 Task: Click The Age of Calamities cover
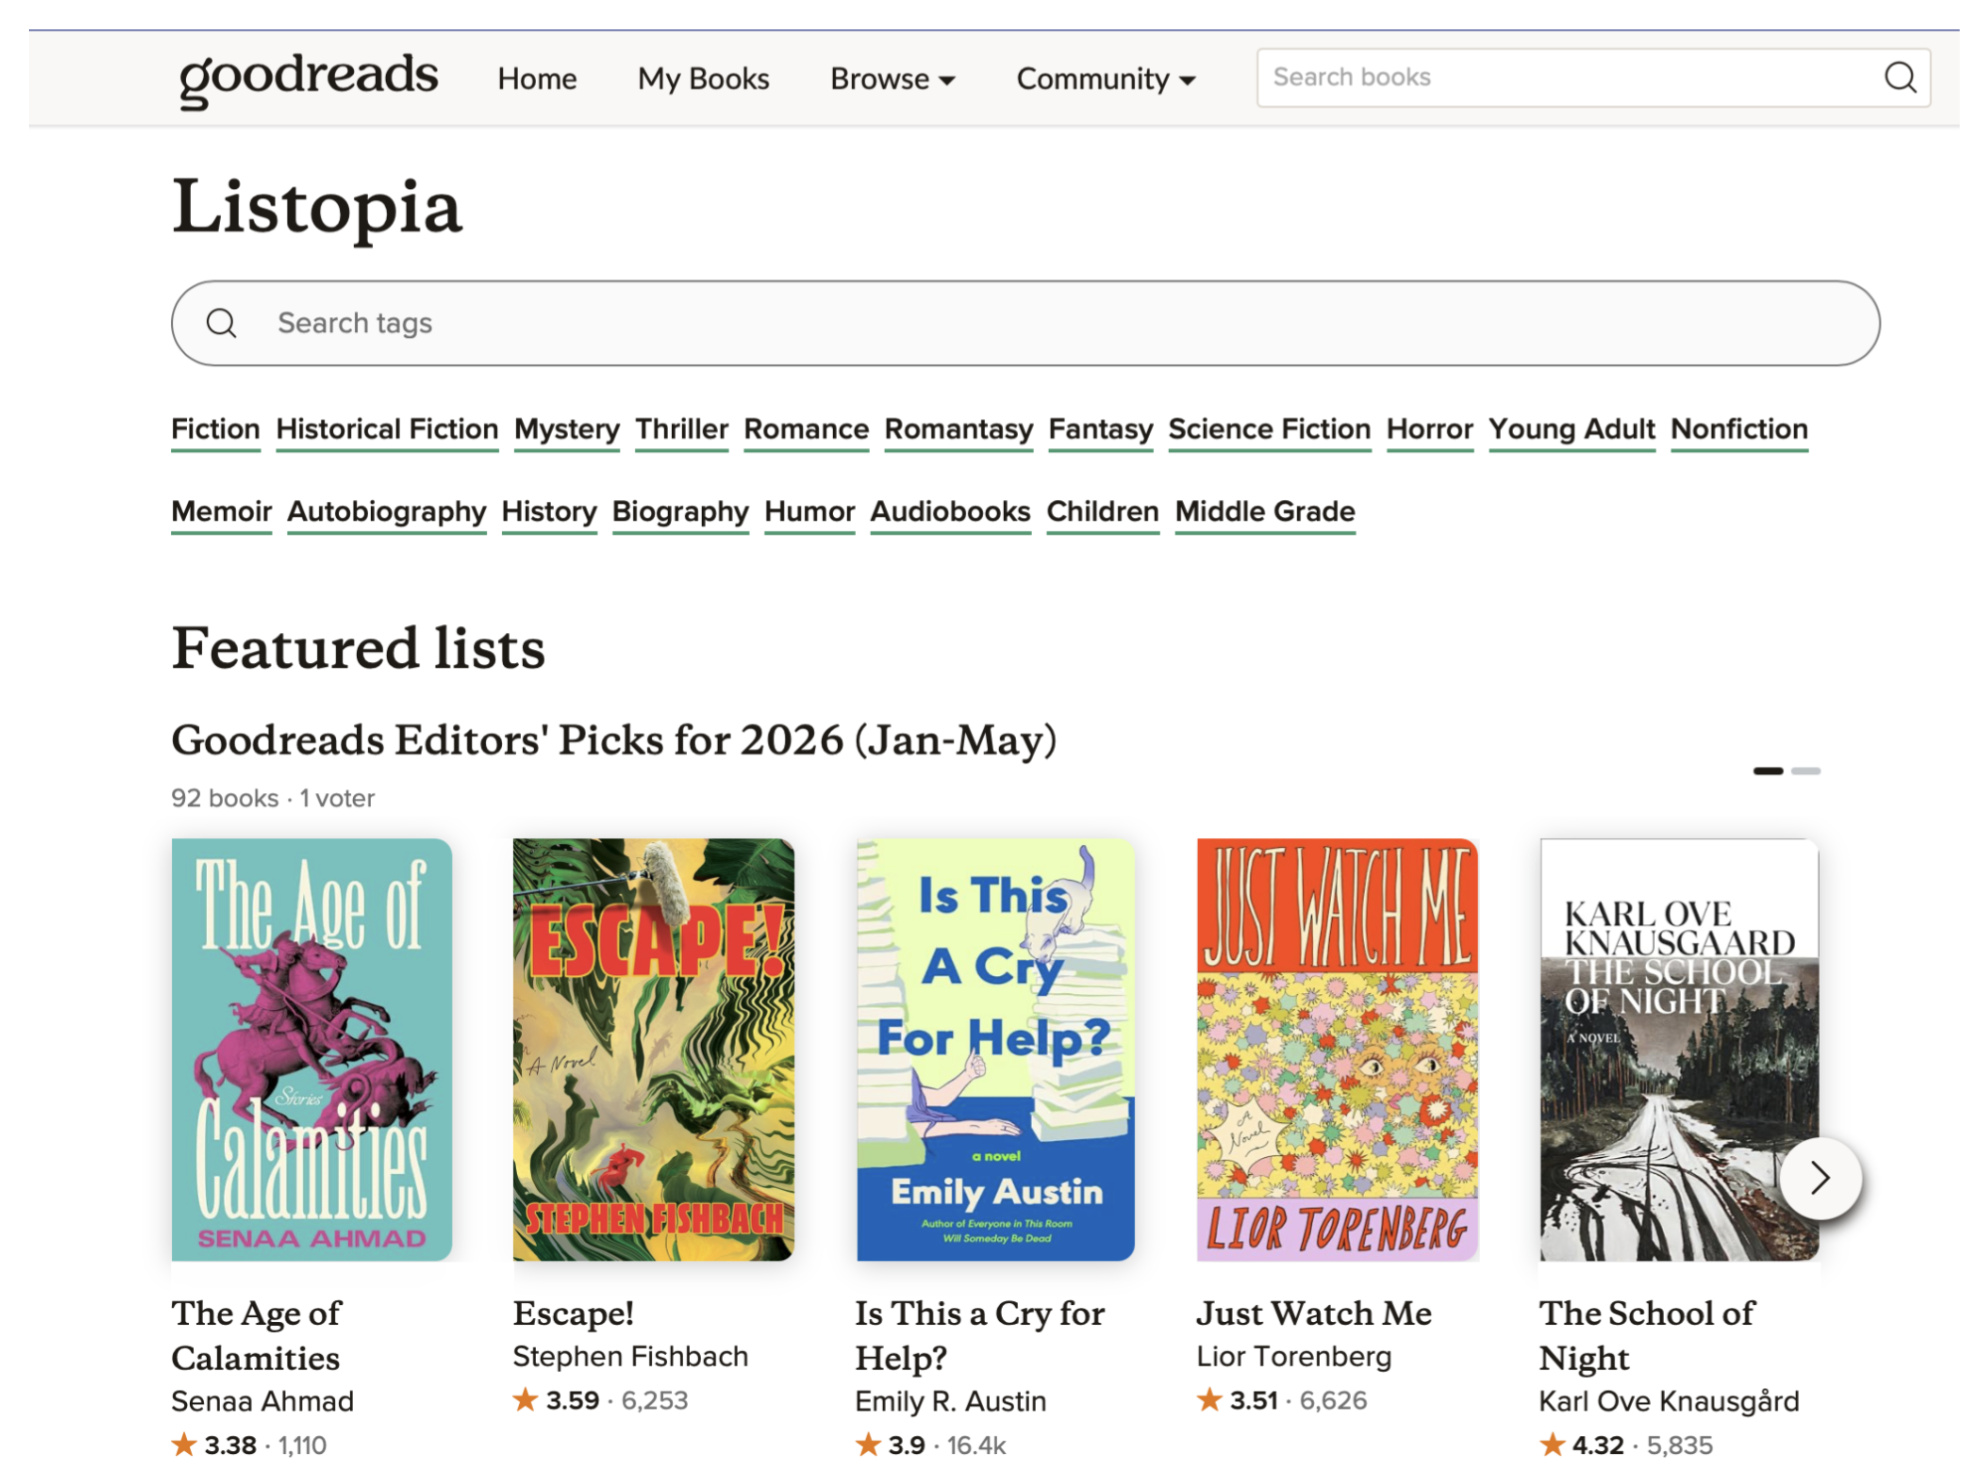[x=312, y=1050]
